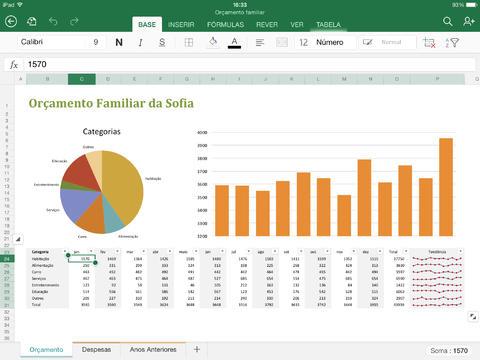This screenshot has width=480, height=360.
Task: Open sort and filter icon
Action: (x=452, y=43)
